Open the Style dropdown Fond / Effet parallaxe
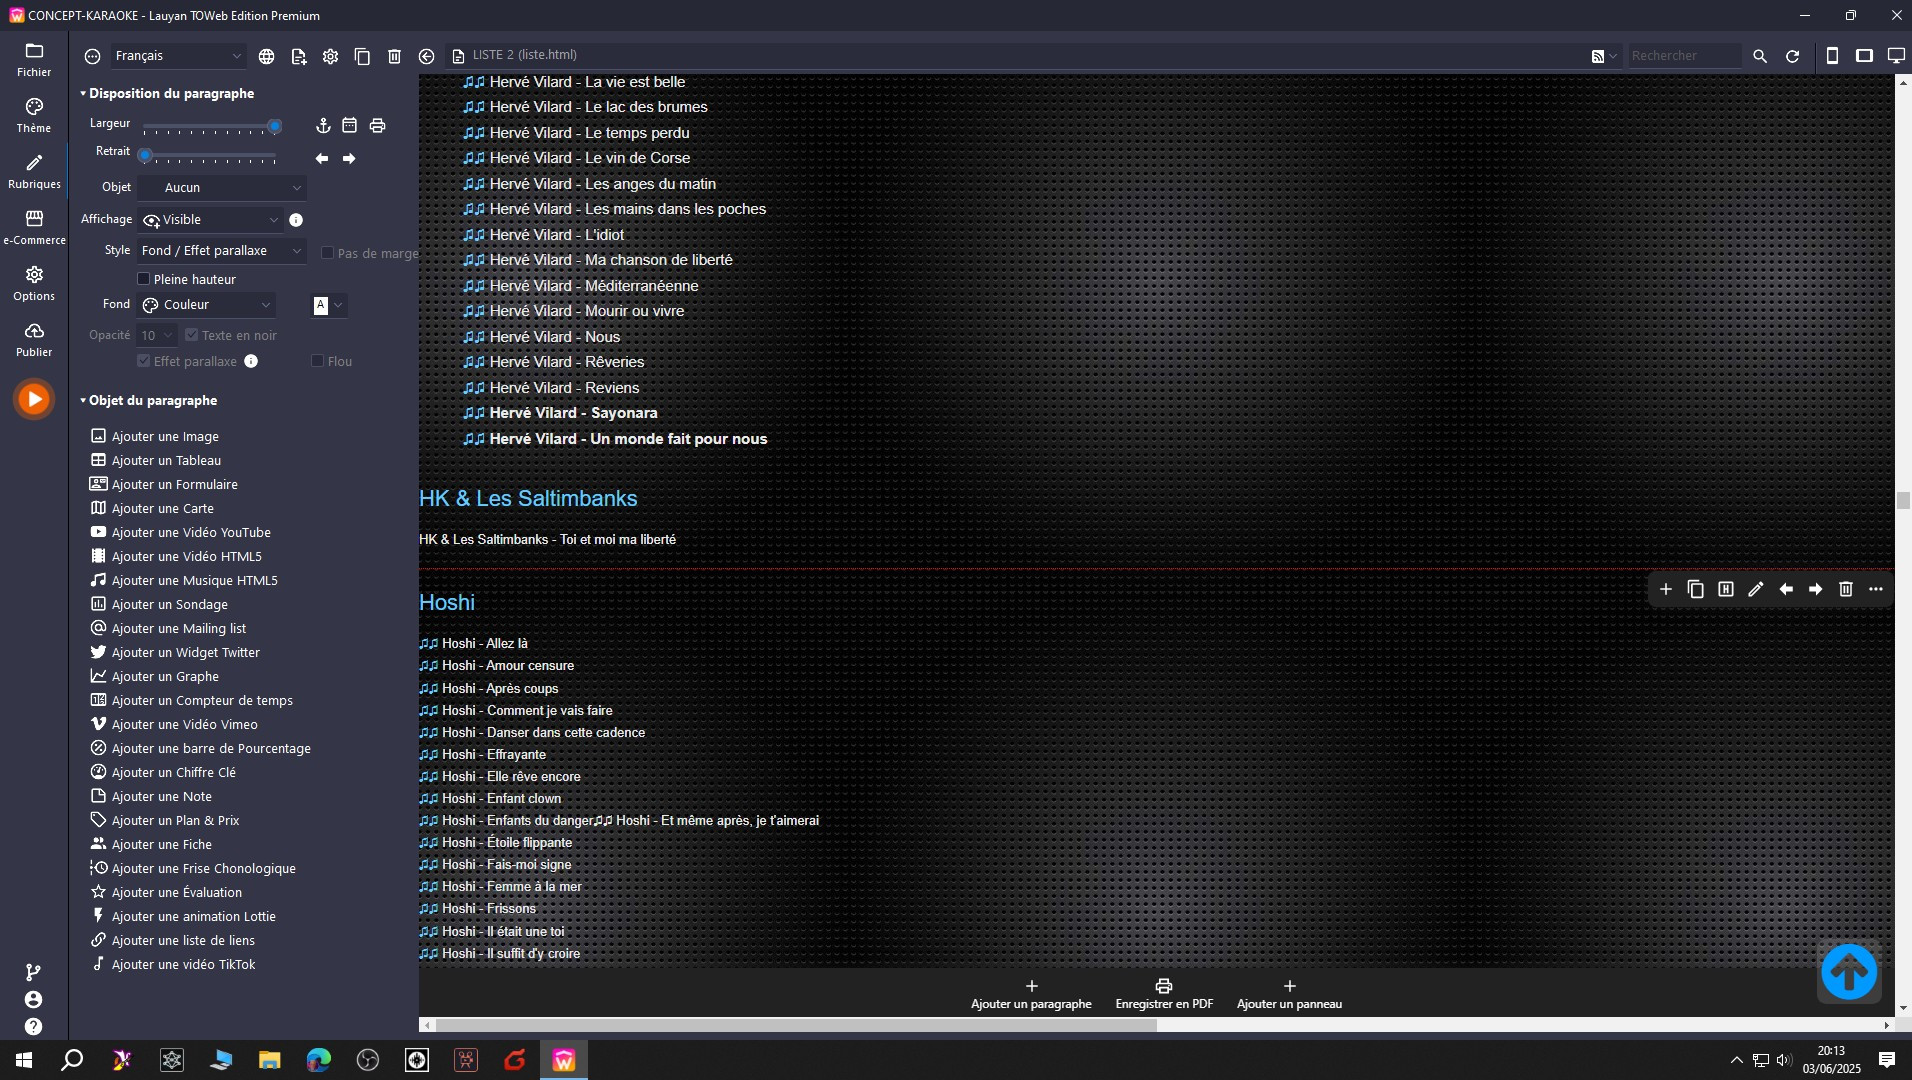 pos(222,251)
